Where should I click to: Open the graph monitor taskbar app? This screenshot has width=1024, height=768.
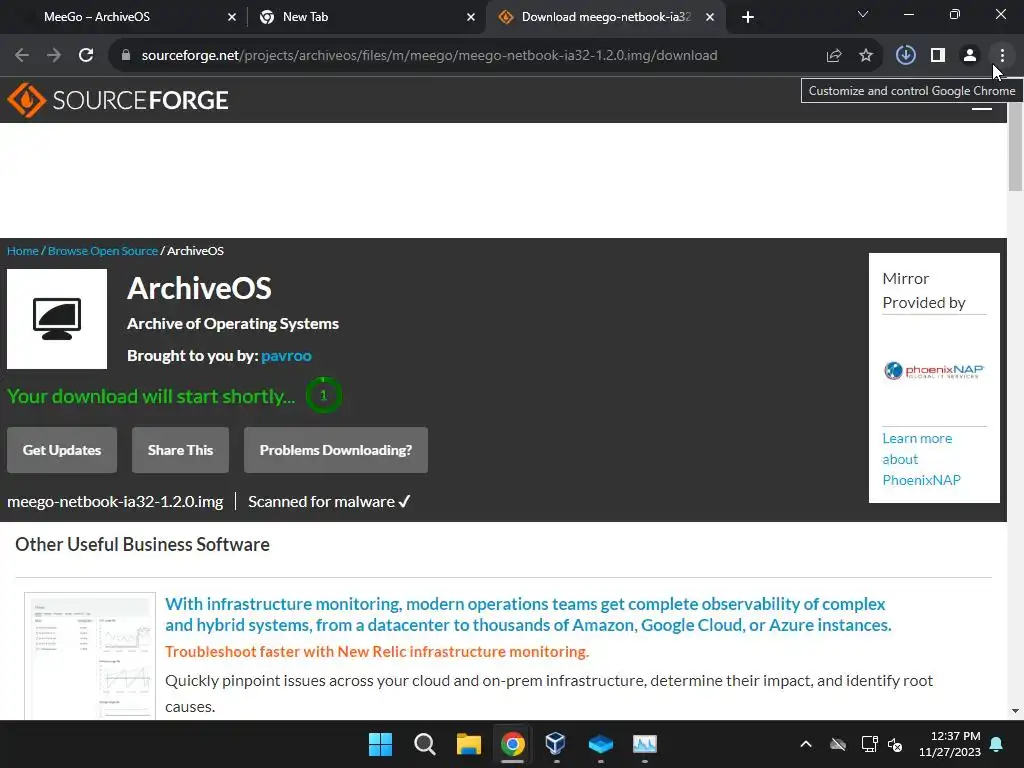point(645,744)
